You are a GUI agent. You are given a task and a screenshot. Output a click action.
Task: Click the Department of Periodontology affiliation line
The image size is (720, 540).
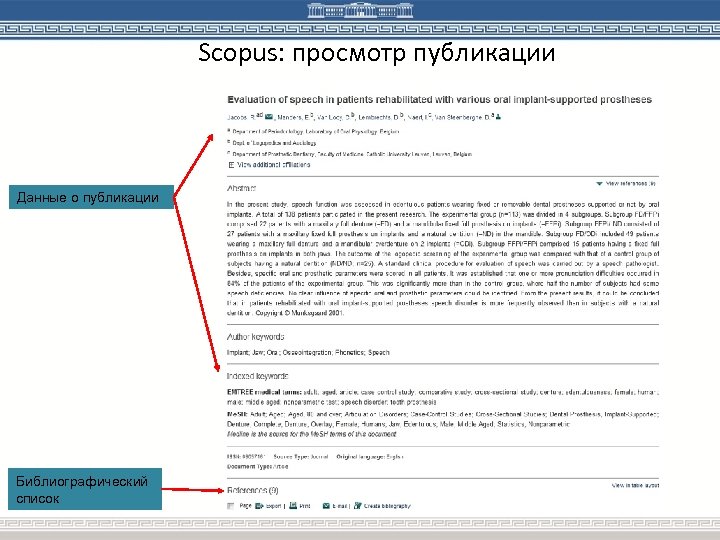313,132
